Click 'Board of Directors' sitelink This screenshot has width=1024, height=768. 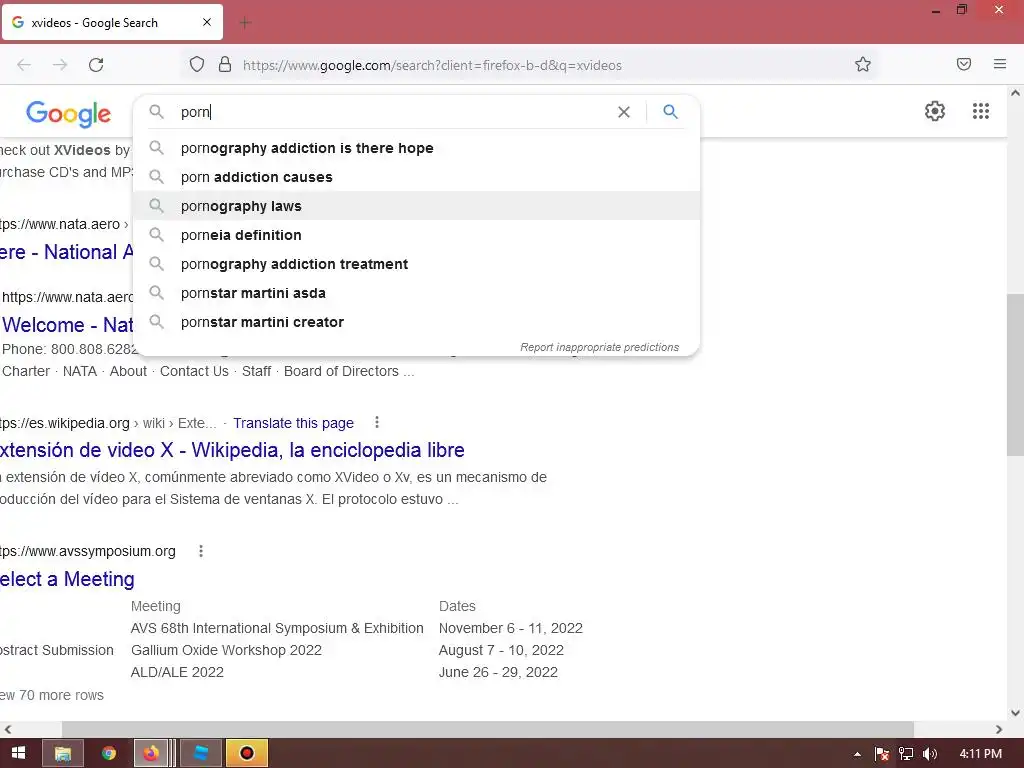pyautogui.click(x=341, y=371)
